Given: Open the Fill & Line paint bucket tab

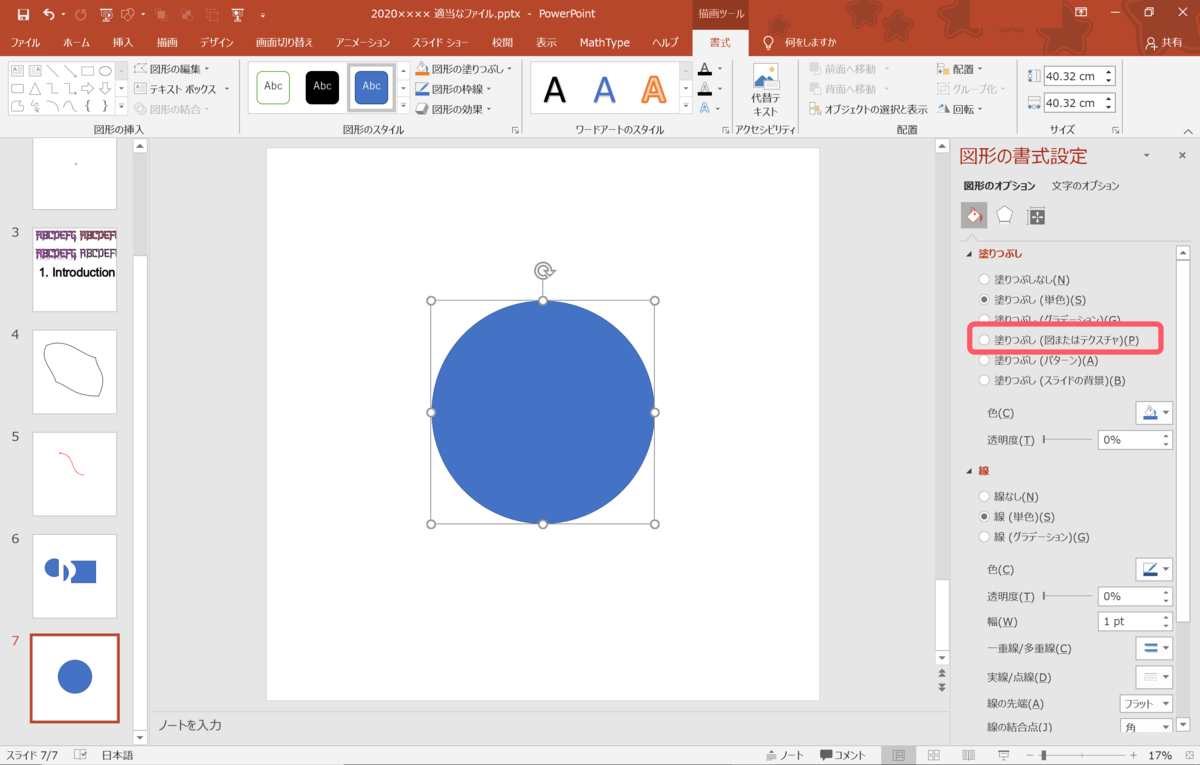Looking at the screenshot, I should (x=974, y=215).
